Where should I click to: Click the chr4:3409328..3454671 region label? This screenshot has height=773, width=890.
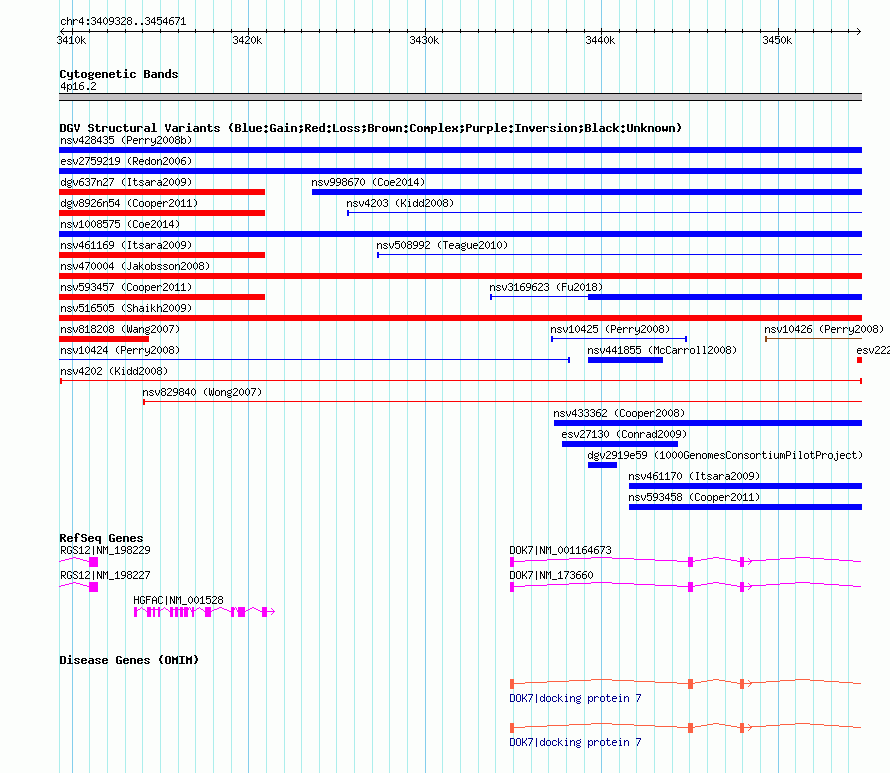pyautogui.click(x=123, y=21)
